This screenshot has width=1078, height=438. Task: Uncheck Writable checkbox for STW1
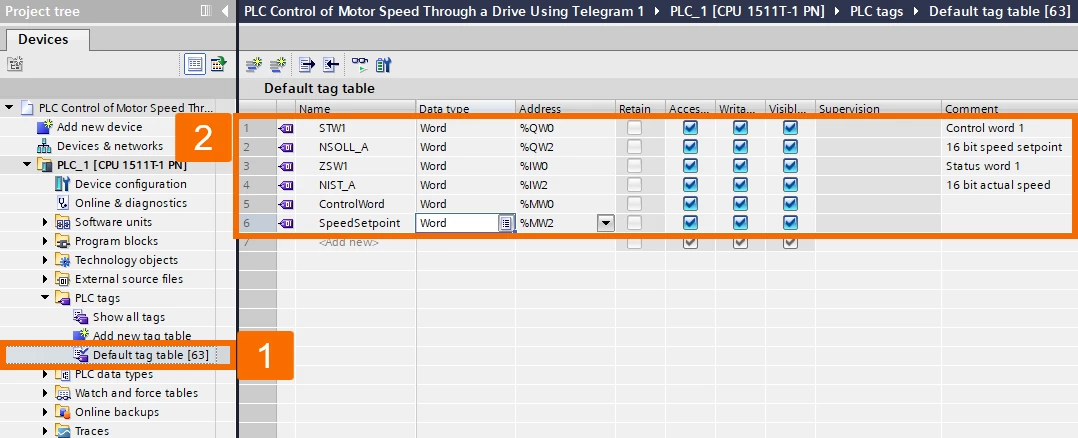(x=740, y=128)
